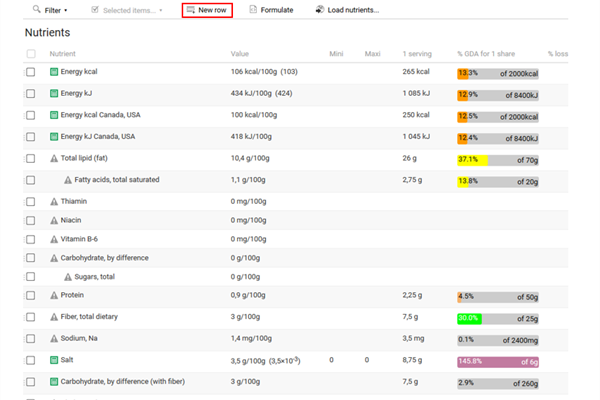Open the Filter dropdown arrow

point(66,10)
